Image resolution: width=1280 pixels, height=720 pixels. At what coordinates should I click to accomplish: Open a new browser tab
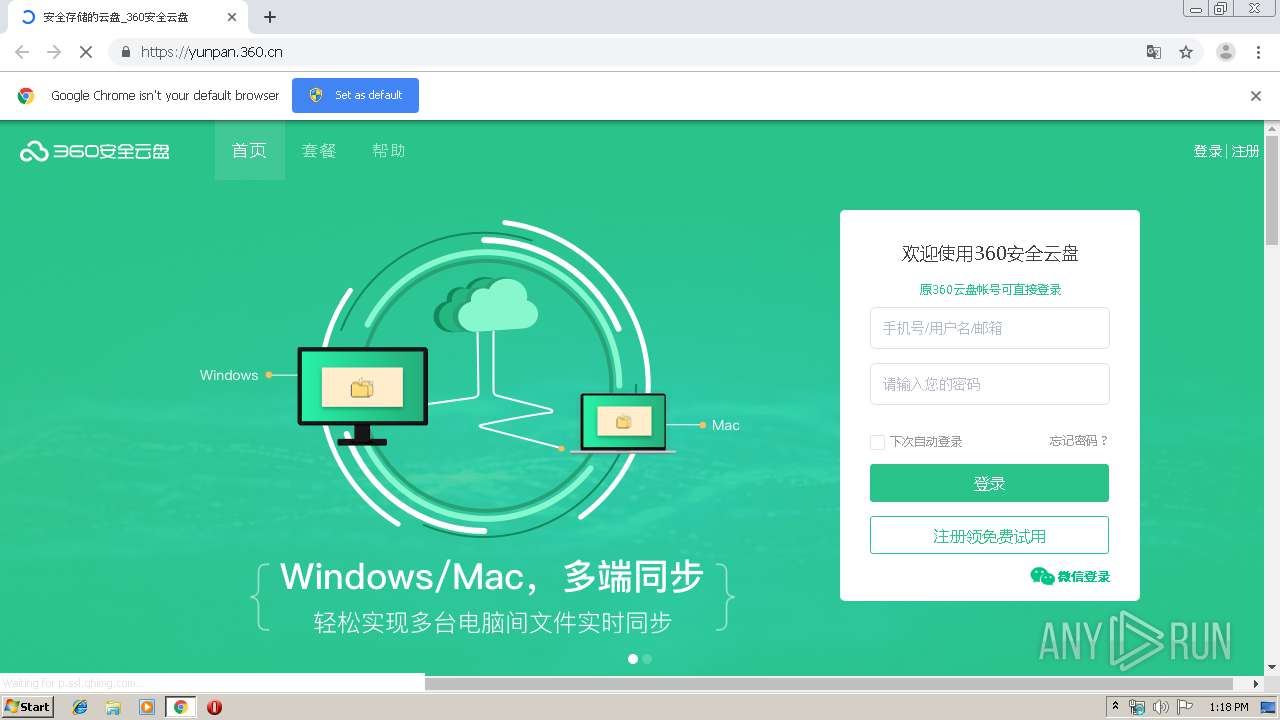click(270, 17)
